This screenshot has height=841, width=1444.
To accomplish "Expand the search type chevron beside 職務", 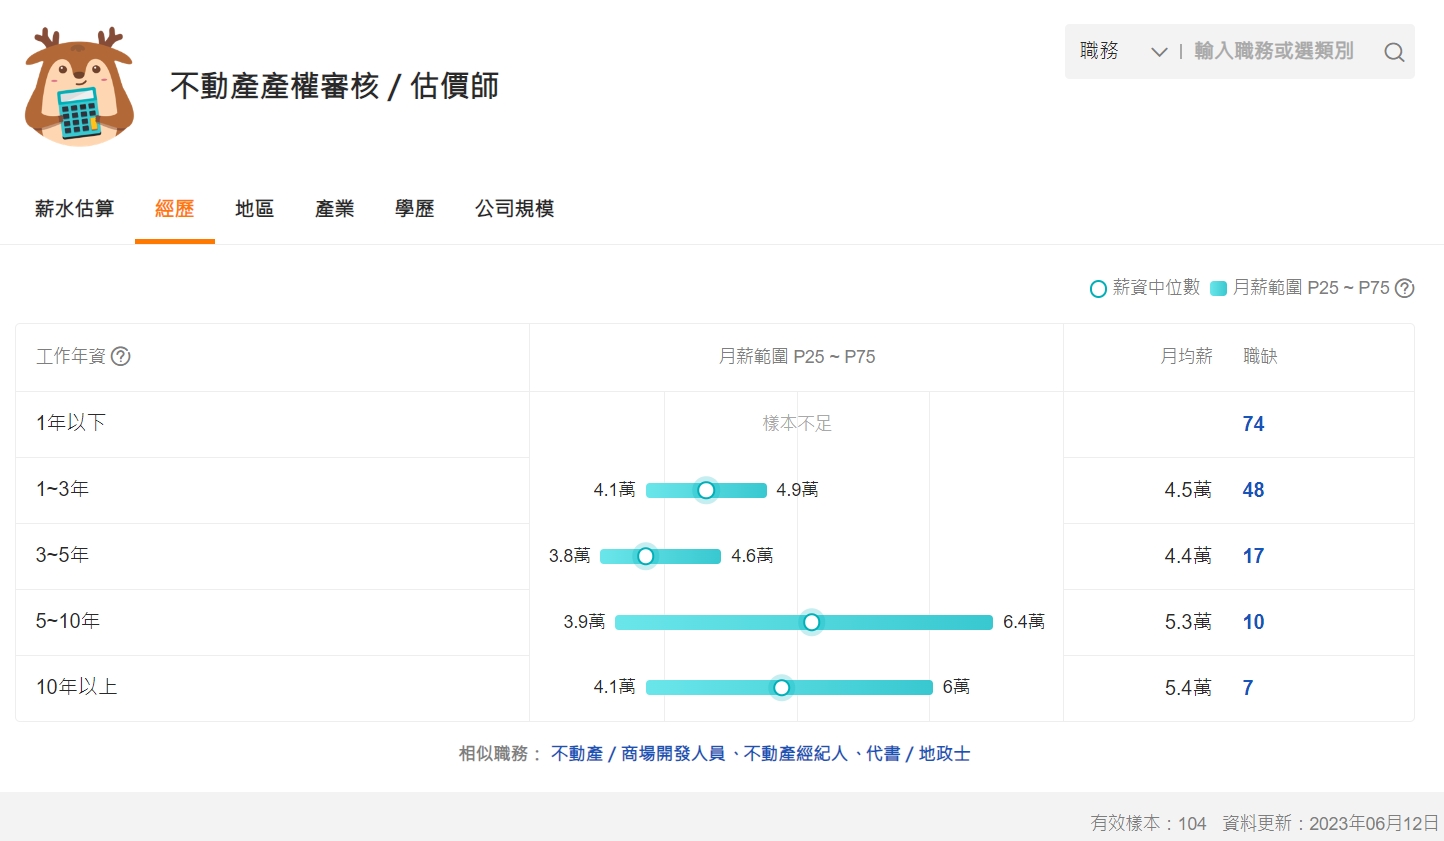I will (x=1158, y=51).
